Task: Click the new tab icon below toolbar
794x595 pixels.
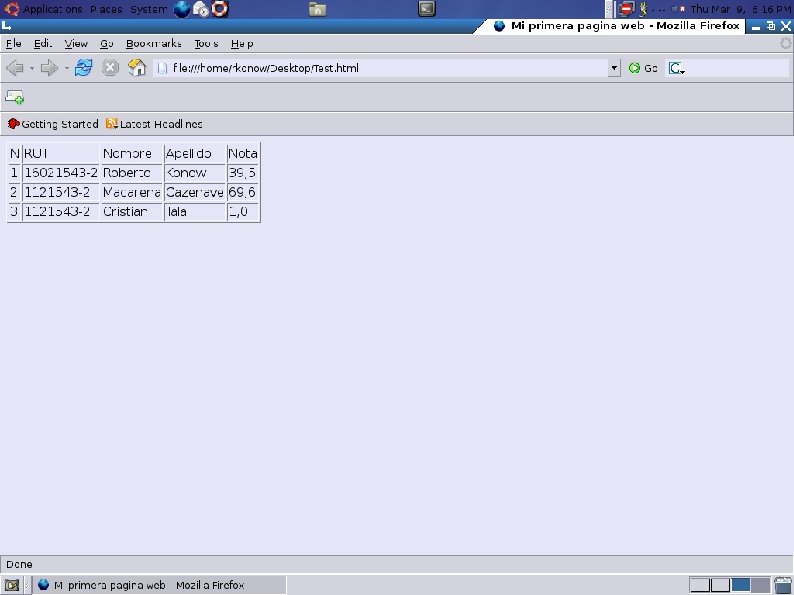Action: tap(15, 97)
